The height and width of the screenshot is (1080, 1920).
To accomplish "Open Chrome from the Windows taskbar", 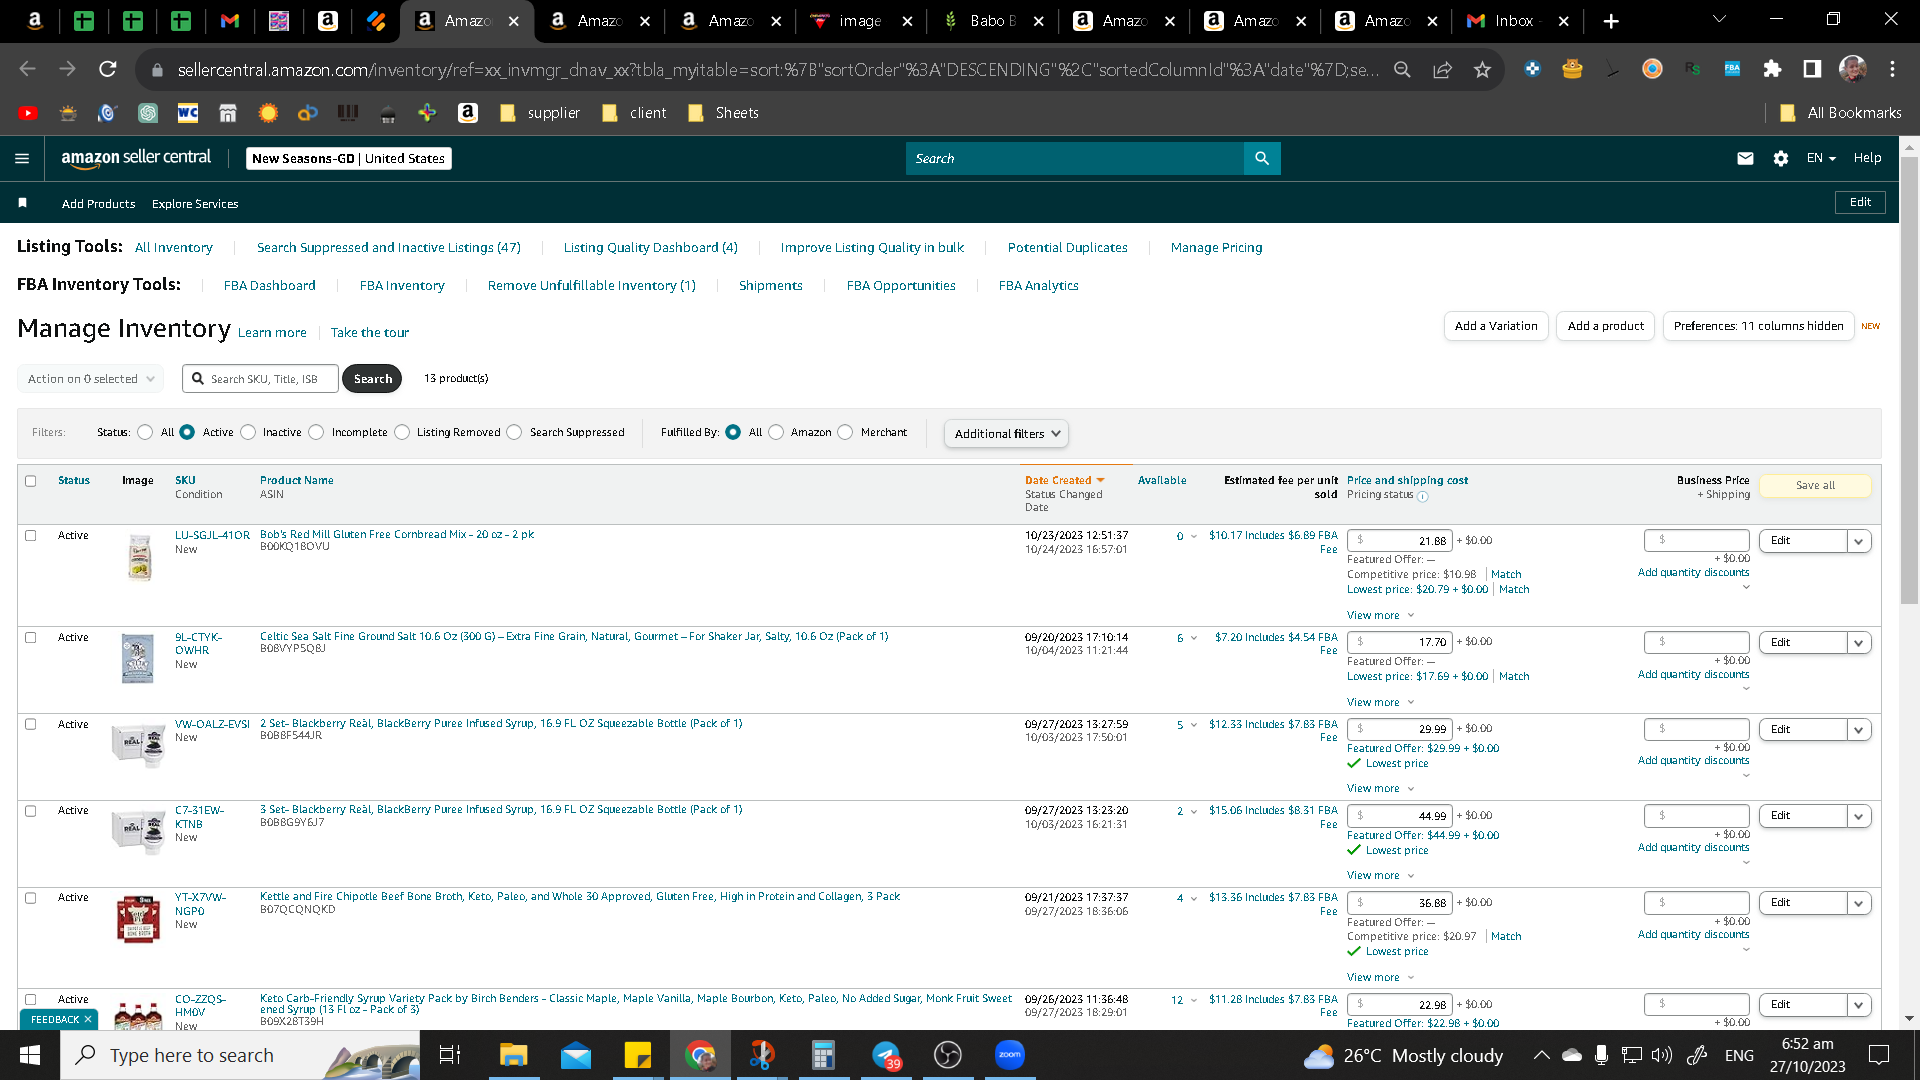I will point(700,1055).
